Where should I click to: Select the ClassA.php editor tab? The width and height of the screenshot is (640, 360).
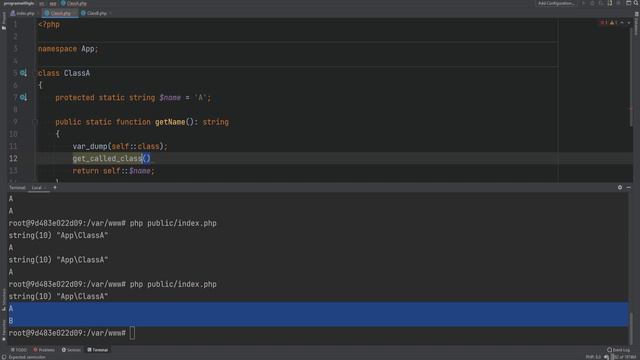pyautogui.click(x=60, y=13)
